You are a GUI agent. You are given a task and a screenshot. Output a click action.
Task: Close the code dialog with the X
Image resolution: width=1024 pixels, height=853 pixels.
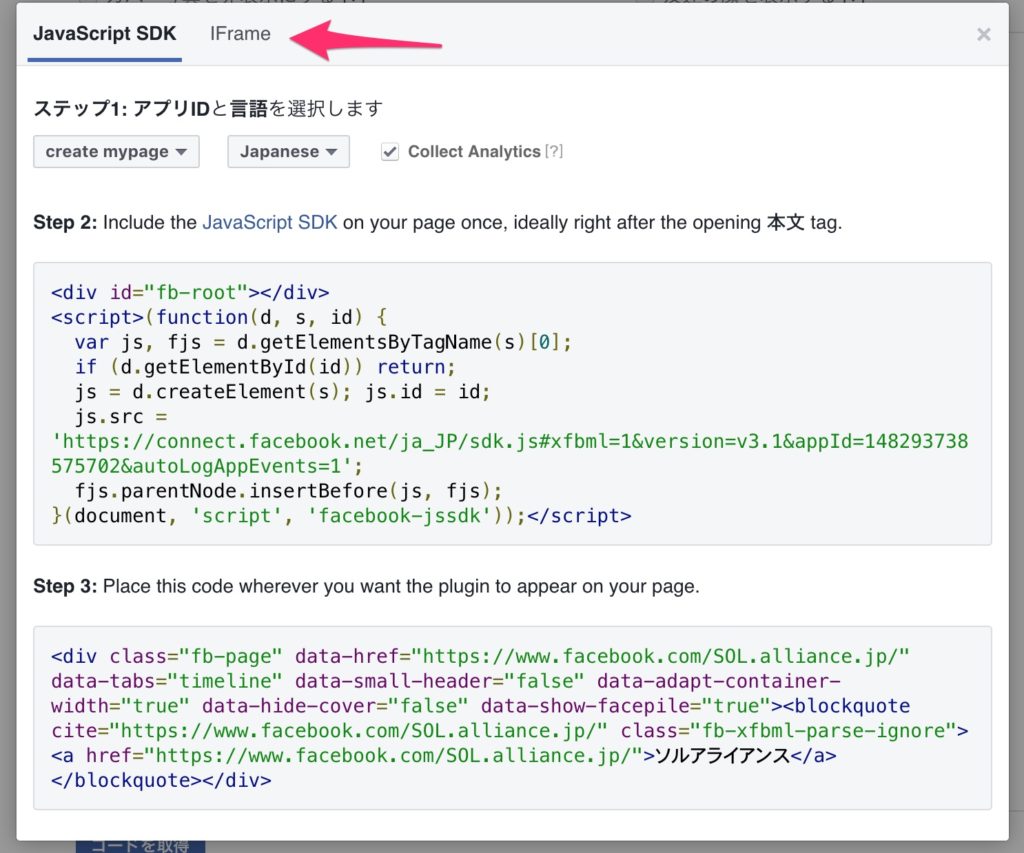(x=983, y=35)
